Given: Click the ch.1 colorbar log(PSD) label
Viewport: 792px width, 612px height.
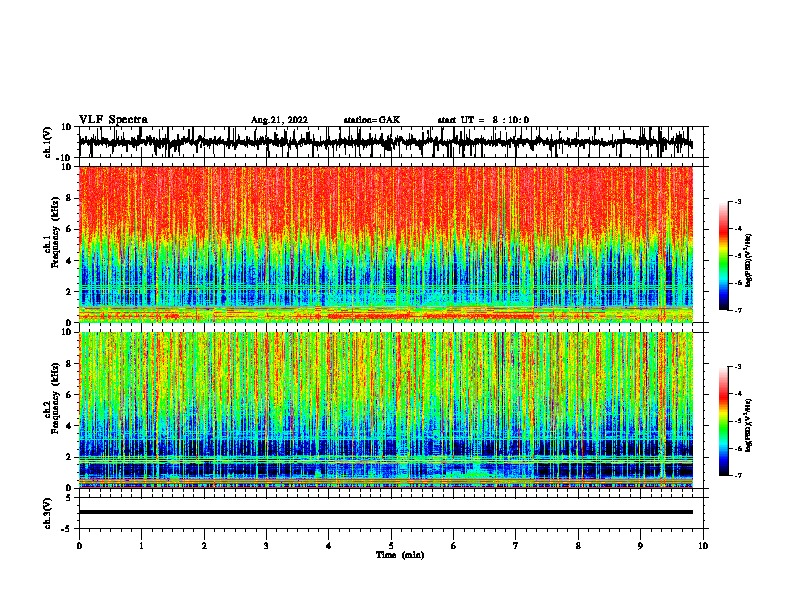Looking at the screenshot, I should 749,260.
